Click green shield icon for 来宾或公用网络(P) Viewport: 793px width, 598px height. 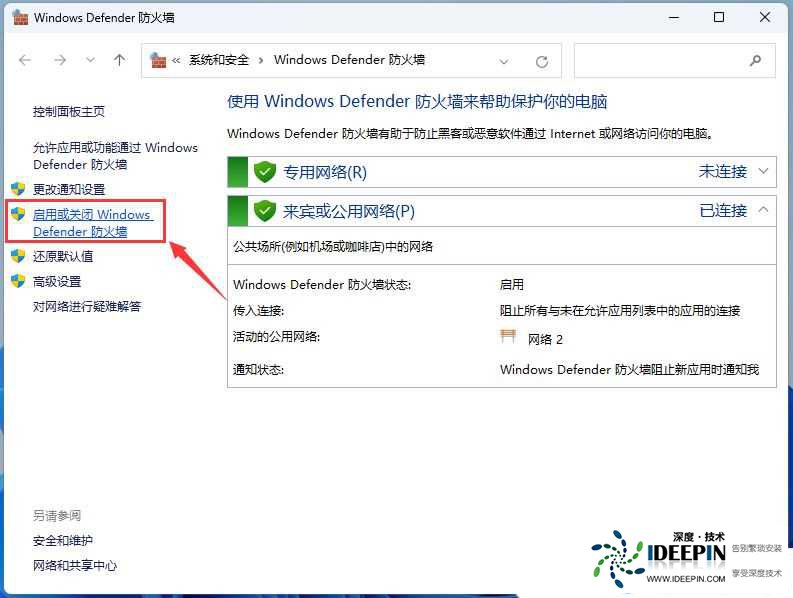click(x=265, y=211)
